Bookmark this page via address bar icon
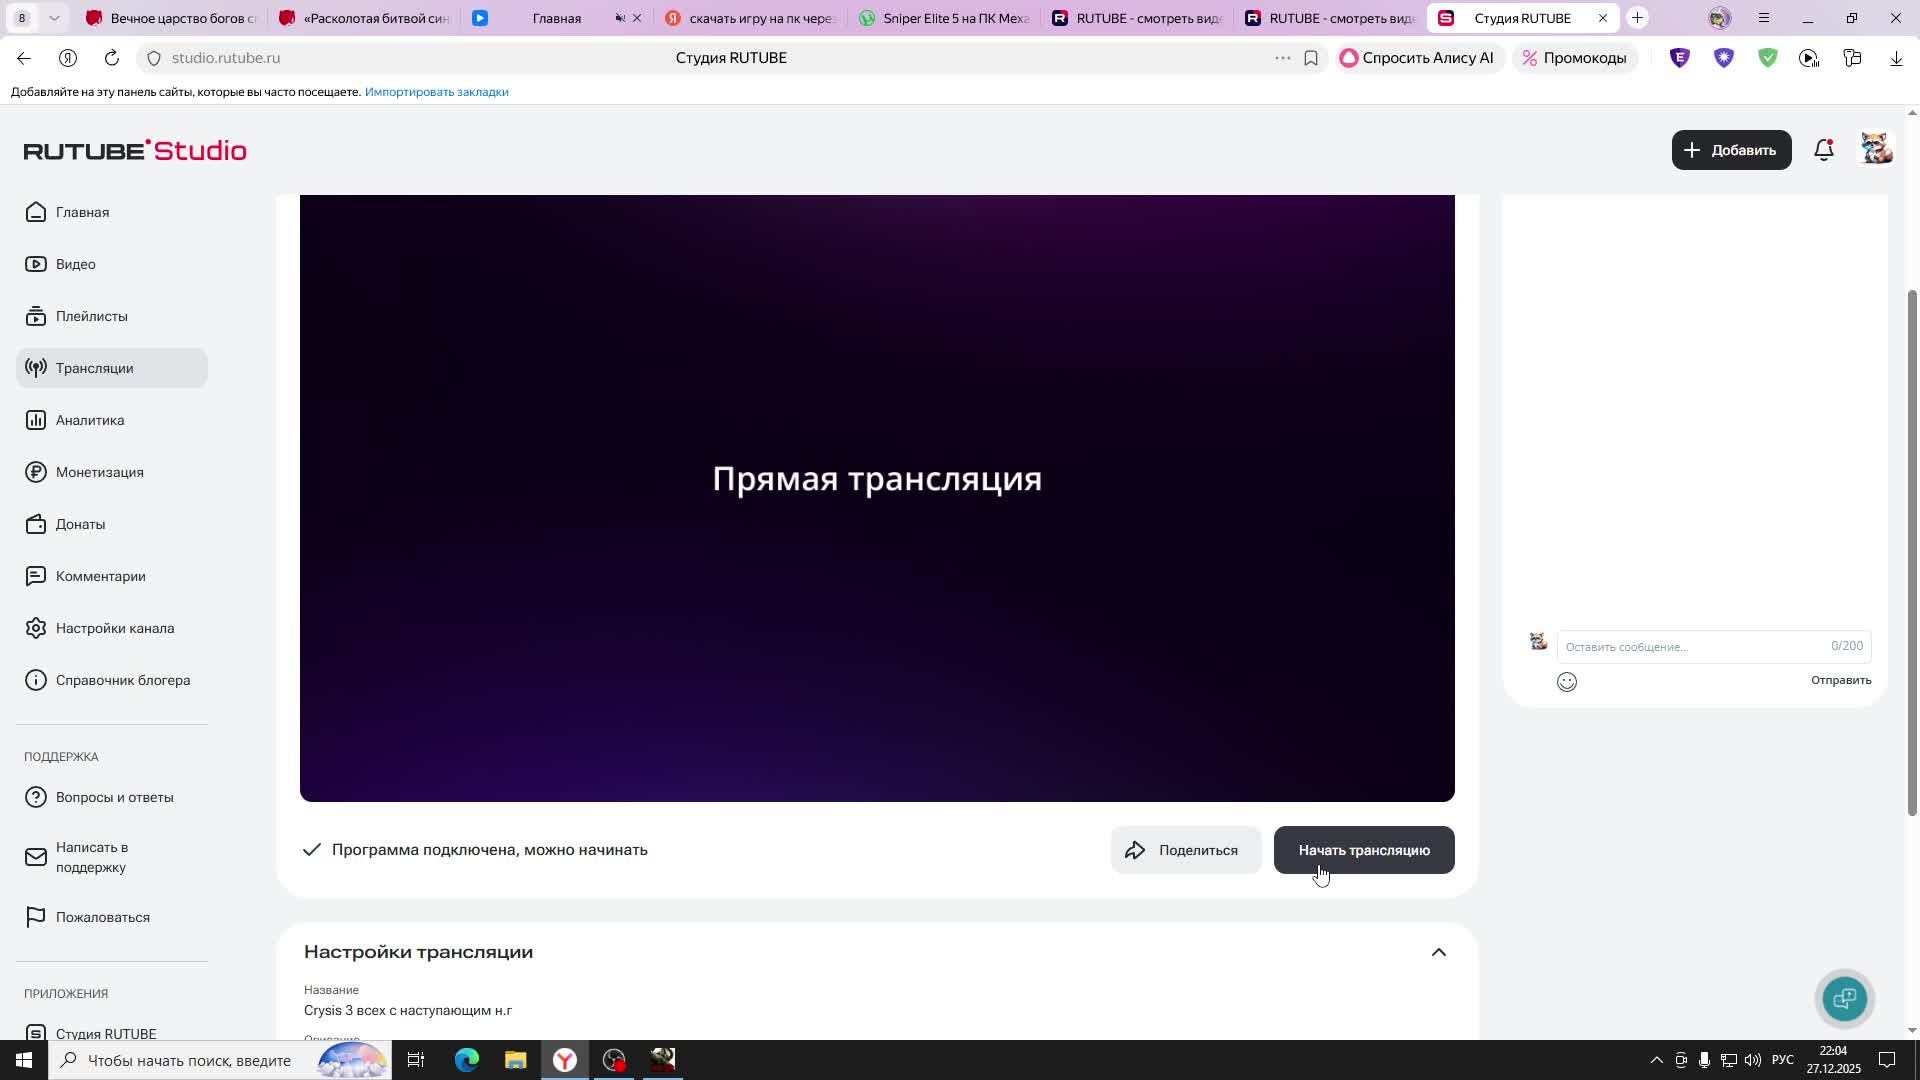1920x1080 pixels. [x=1311, y=58]
